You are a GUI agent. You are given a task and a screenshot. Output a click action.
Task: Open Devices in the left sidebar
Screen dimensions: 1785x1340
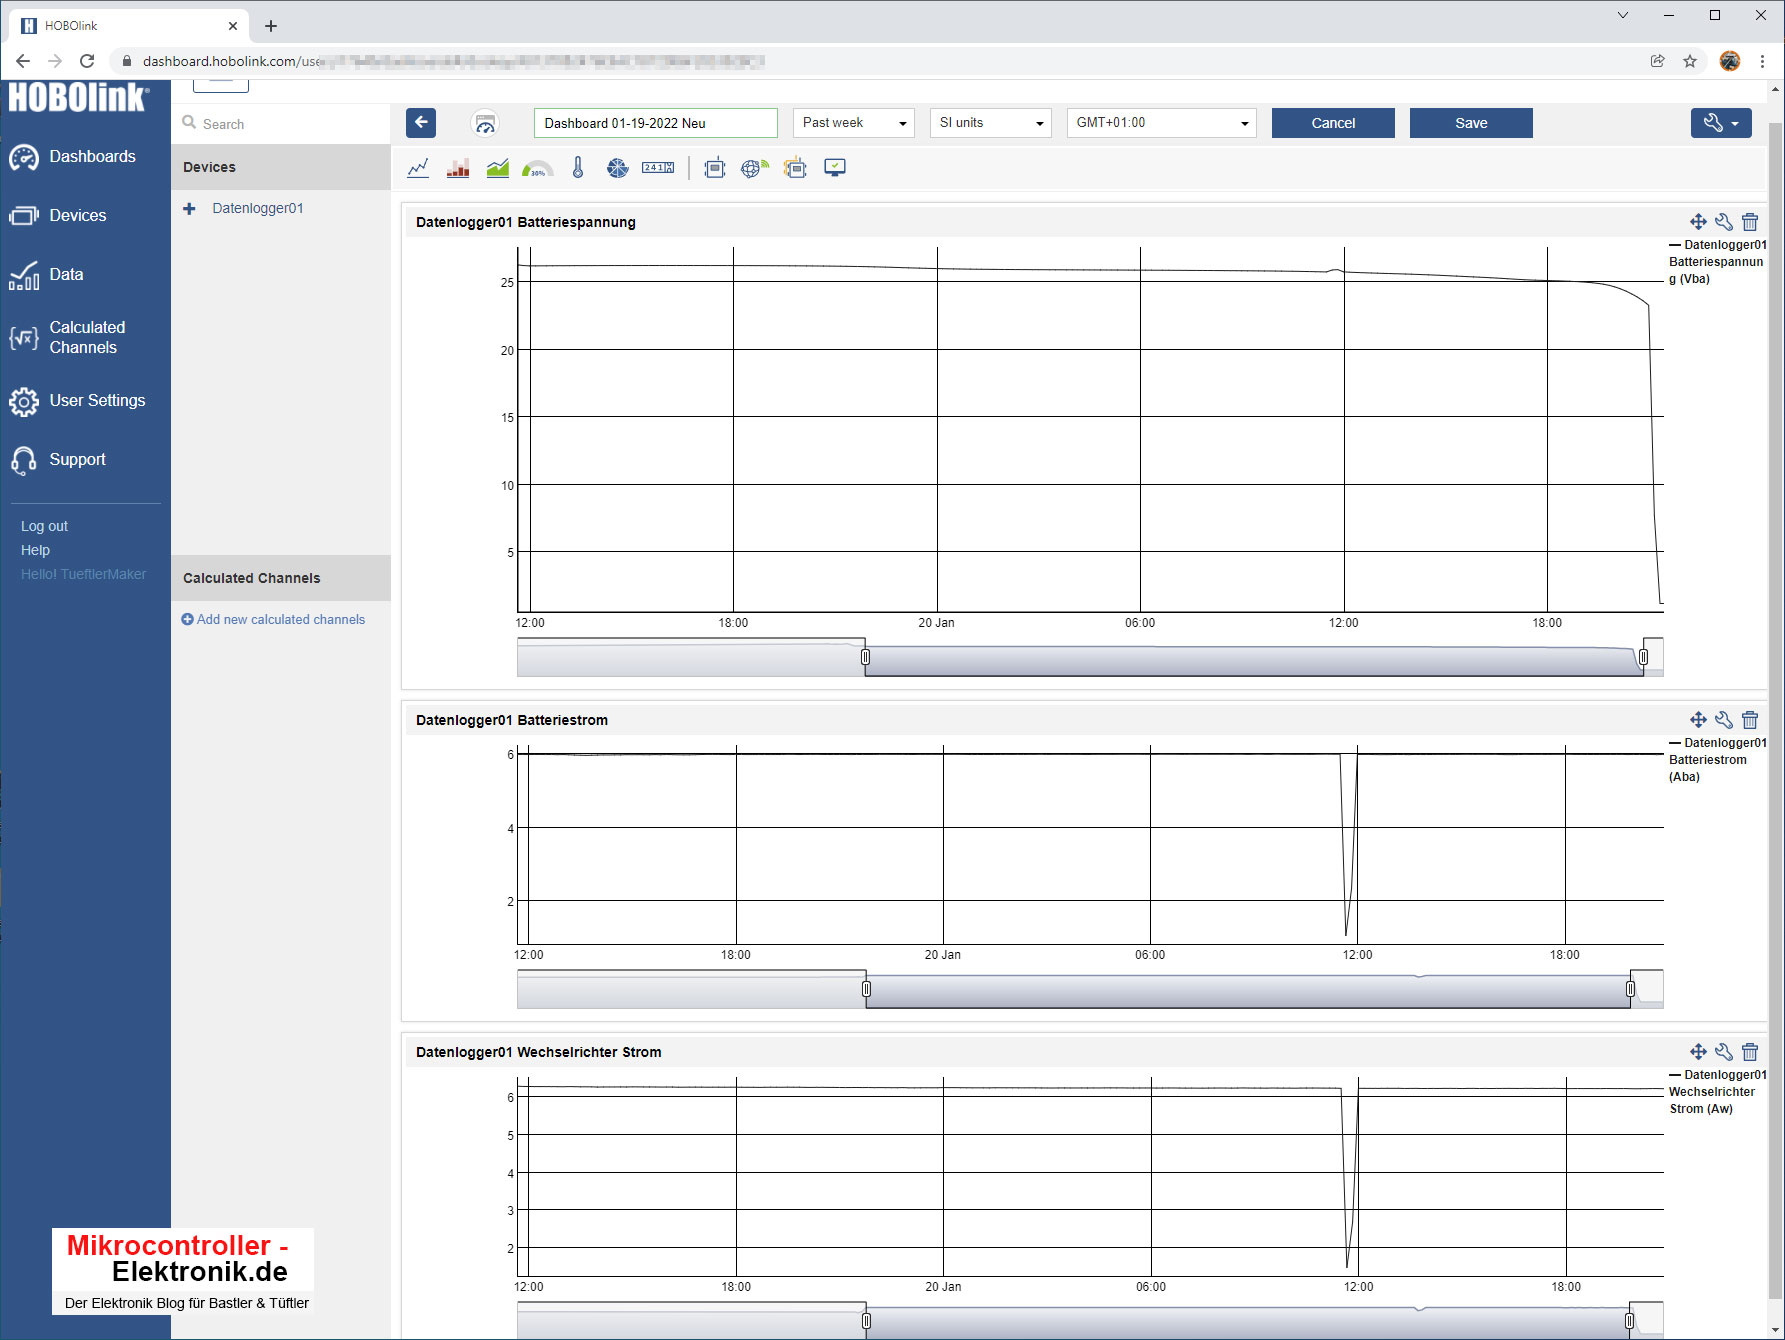[58, 216]
